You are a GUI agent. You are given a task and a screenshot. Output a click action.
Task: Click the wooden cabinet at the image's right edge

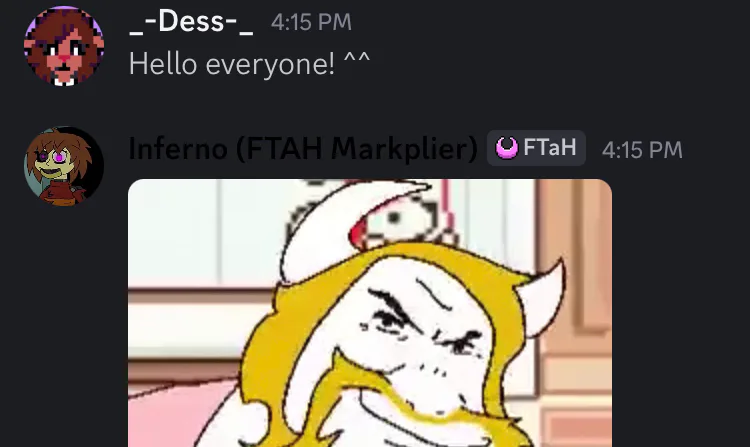(x=574, y=313)
